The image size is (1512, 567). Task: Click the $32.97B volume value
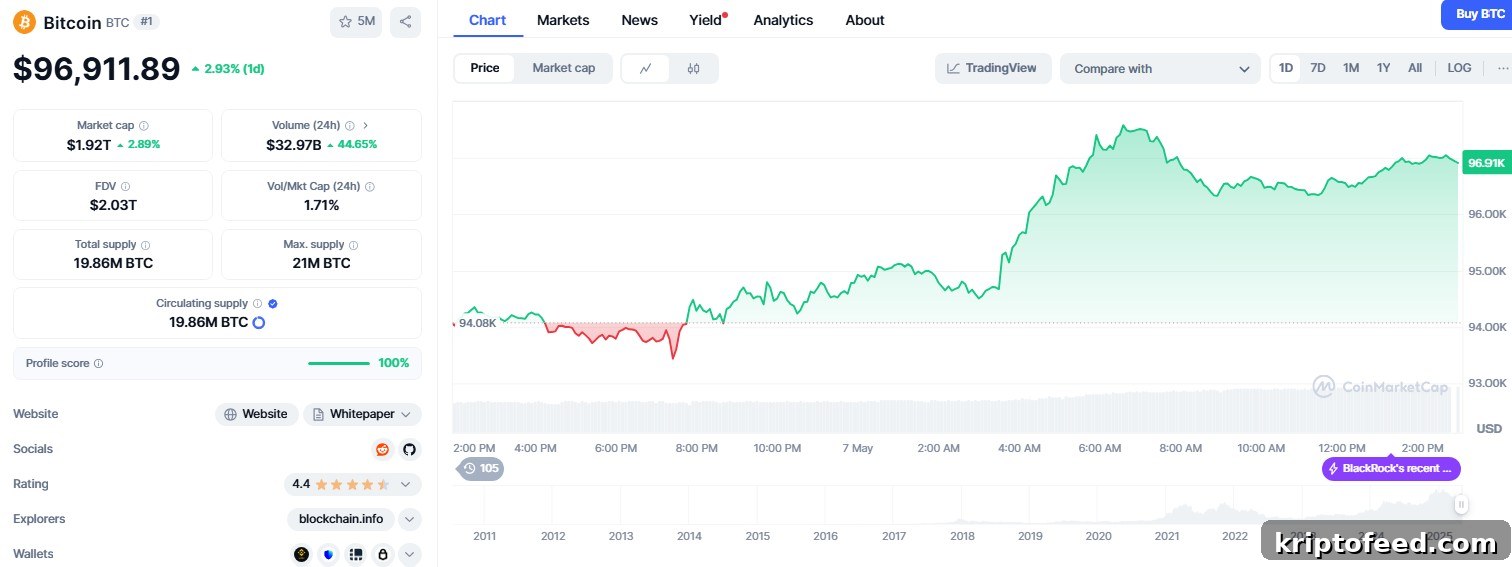point(294,144)
